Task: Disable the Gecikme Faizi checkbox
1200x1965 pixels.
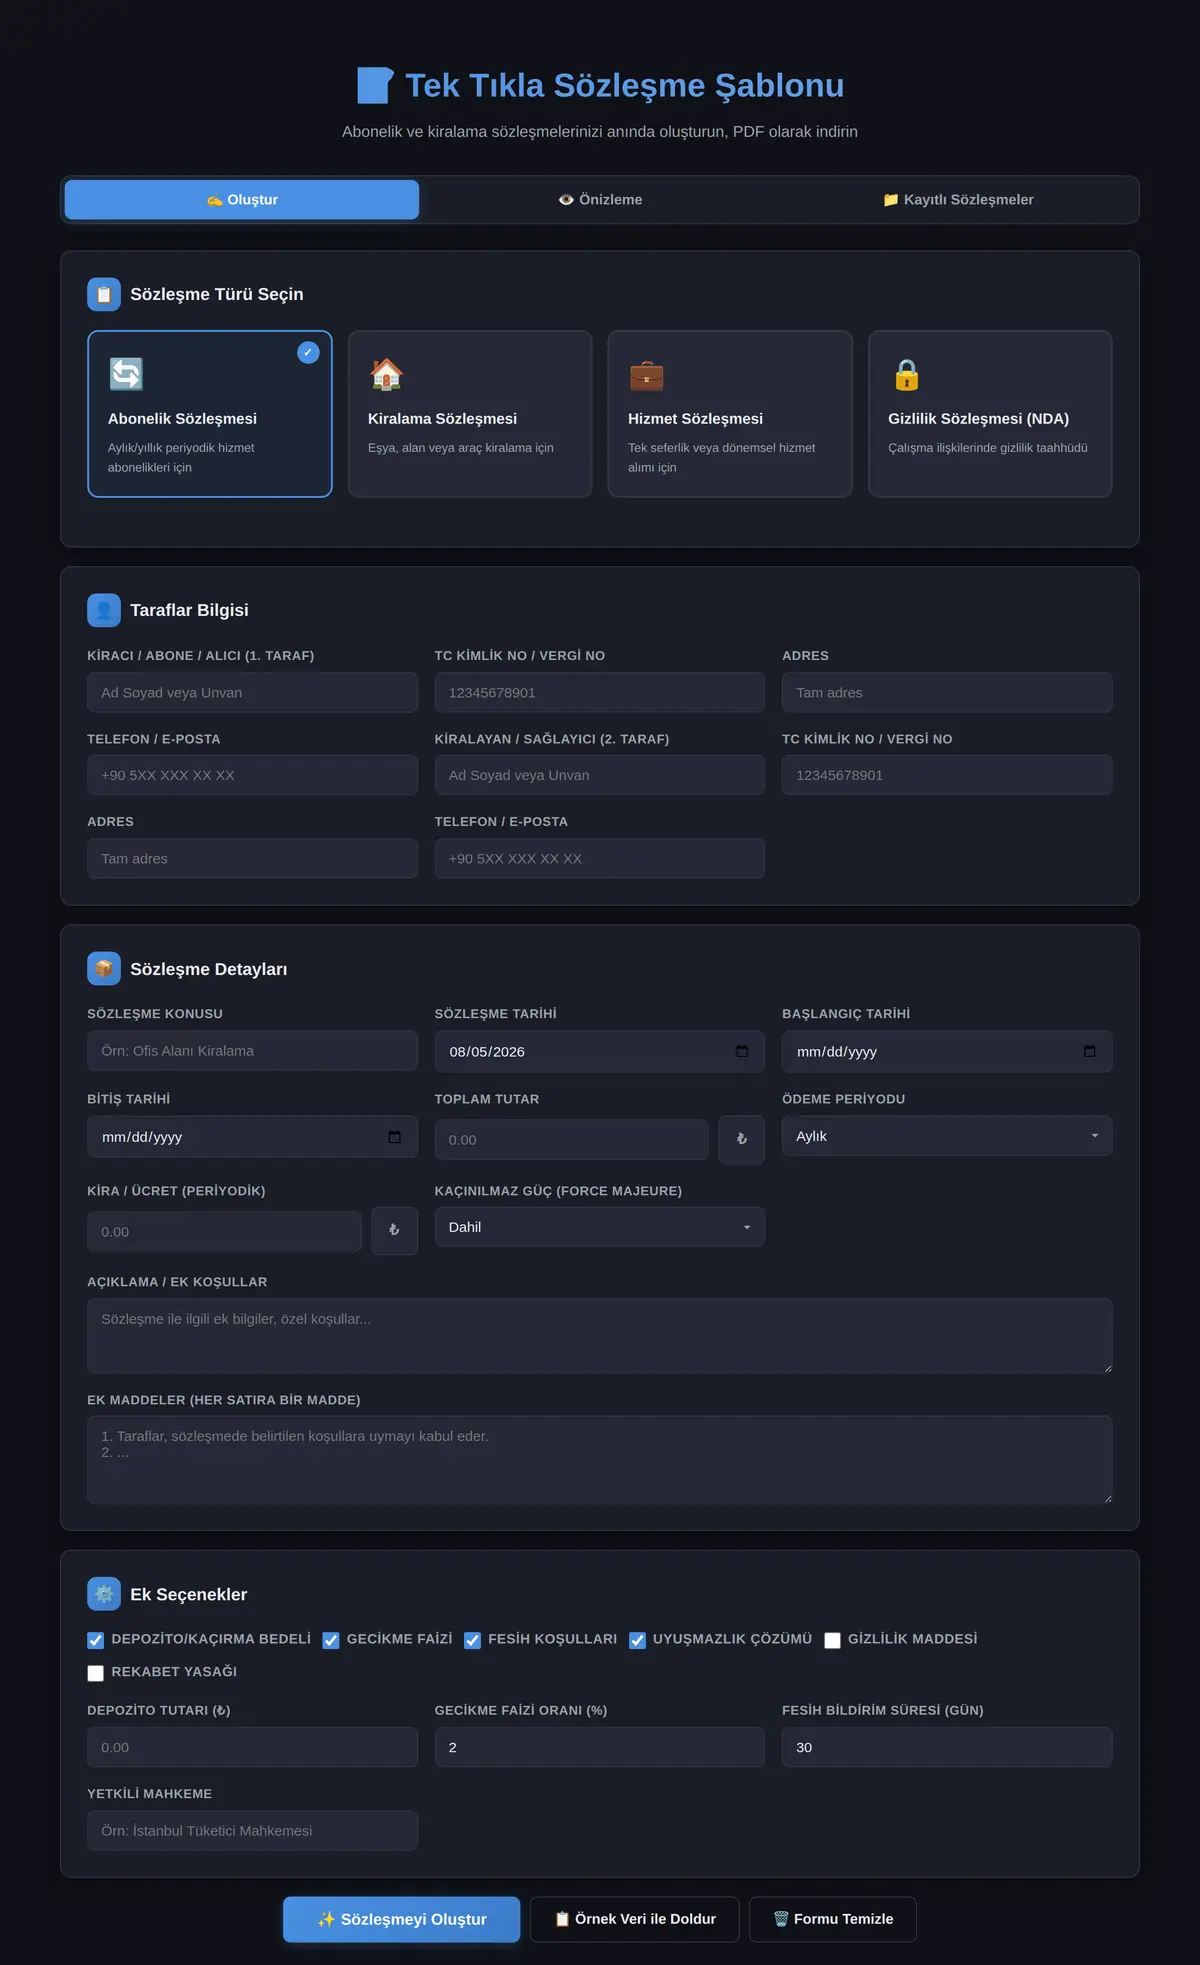Action: pos(331,1640)
